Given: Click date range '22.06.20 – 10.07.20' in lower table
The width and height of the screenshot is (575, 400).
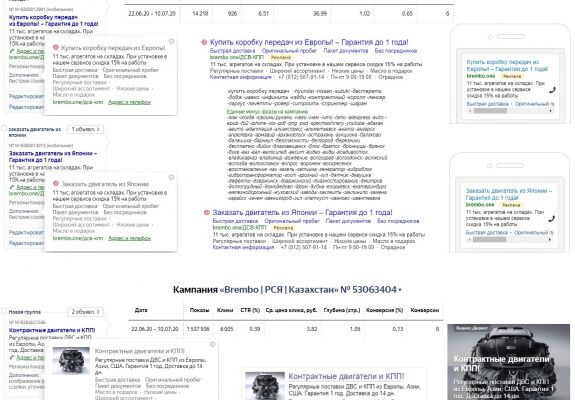Looking at the screenshot, I should 155,329.
